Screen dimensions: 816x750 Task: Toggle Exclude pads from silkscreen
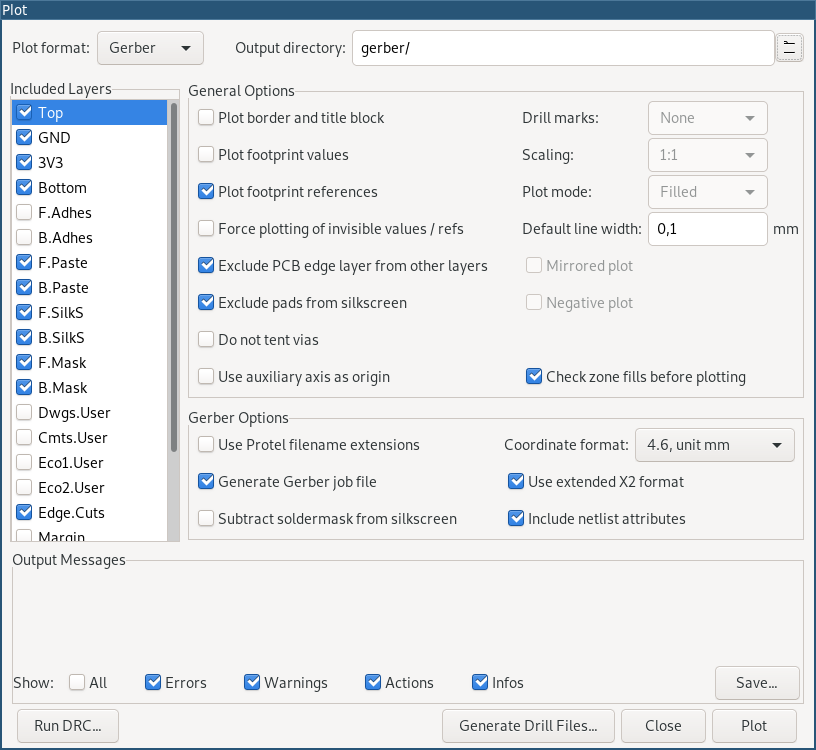coord(206,302)
